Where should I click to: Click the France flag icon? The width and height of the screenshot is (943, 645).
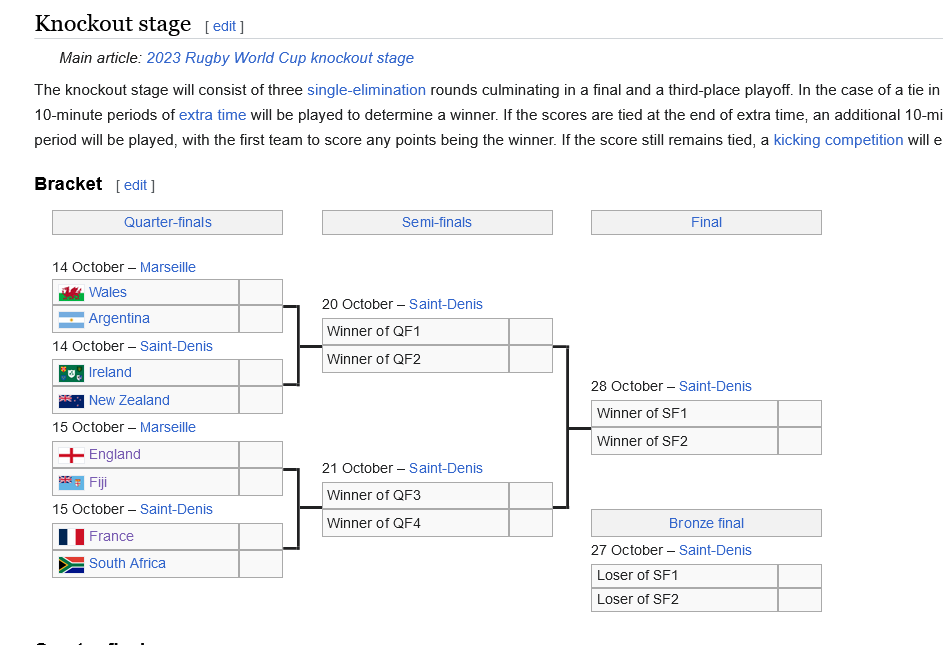pos(71,537)
